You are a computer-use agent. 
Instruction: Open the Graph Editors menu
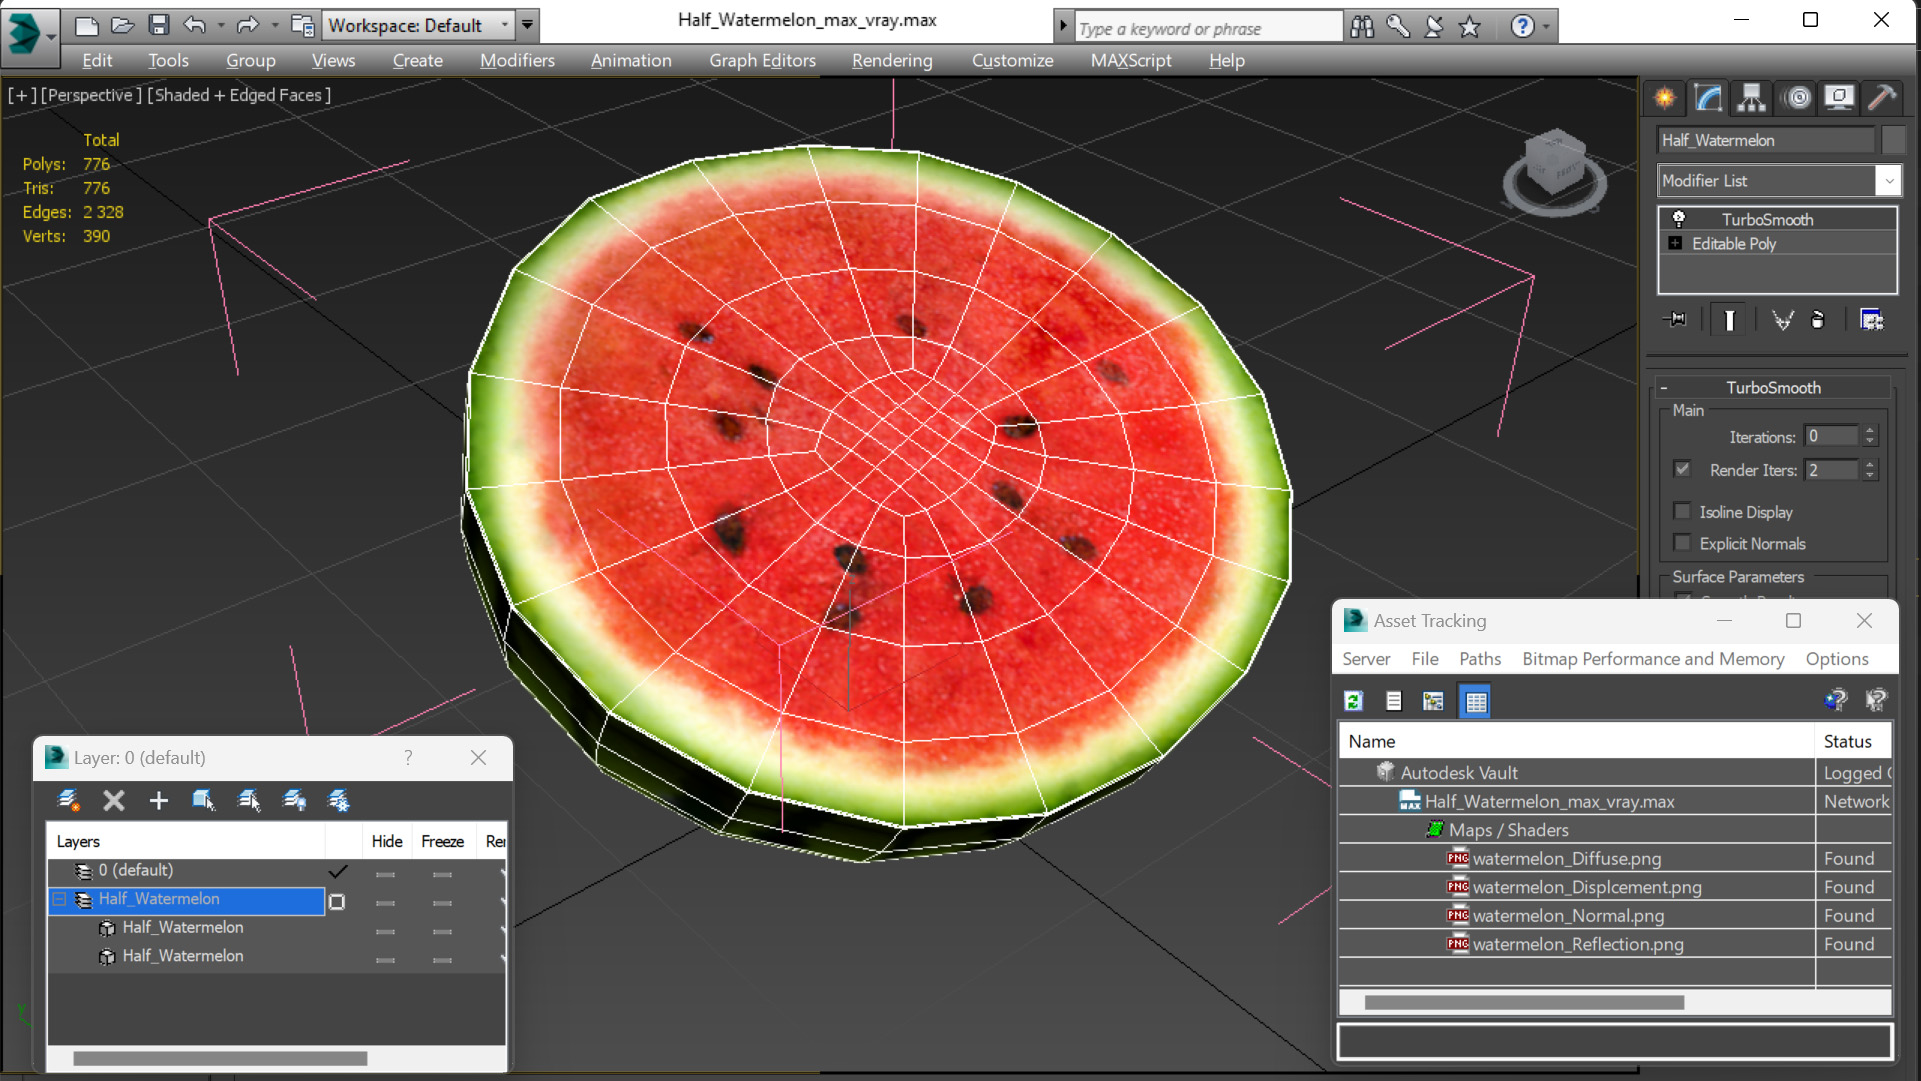[x=762, y=60]
